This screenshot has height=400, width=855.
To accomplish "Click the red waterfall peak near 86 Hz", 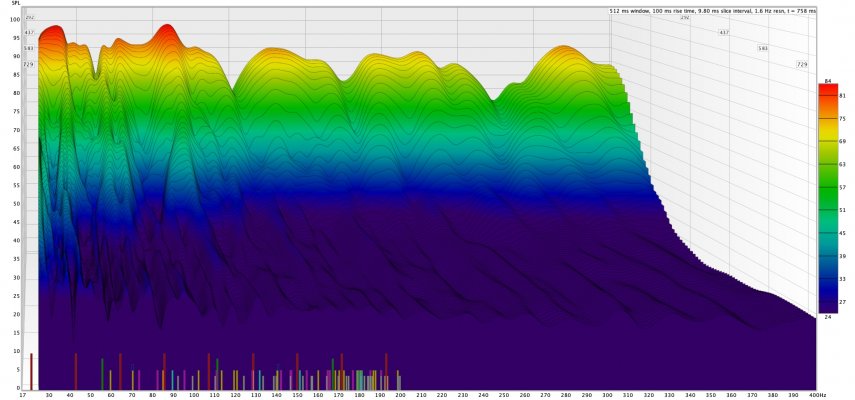I will pos(166,26).
